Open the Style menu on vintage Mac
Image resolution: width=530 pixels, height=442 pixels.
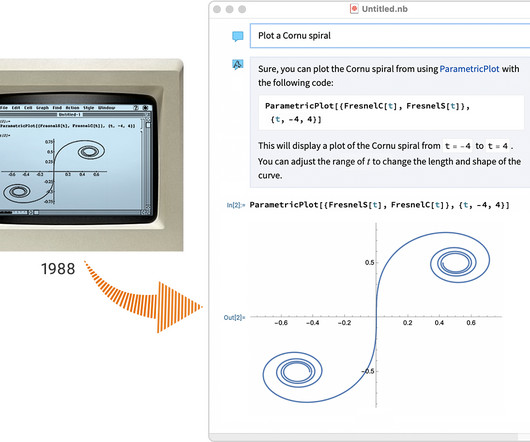89,108
